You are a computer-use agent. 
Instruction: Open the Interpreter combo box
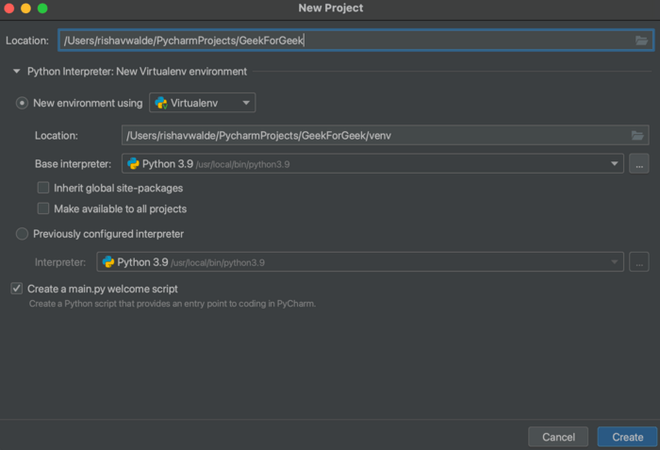pos(360,262)
